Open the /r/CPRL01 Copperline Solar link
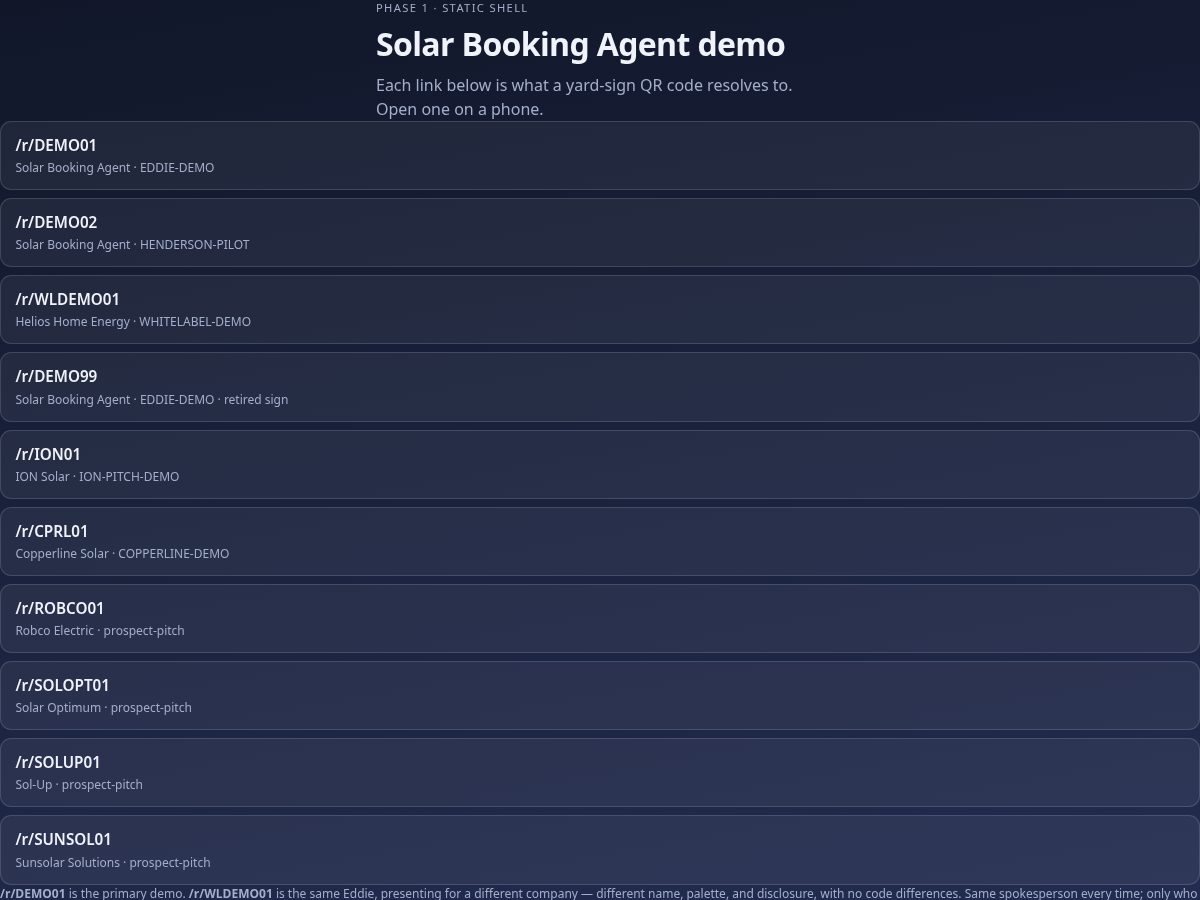 pos(600,541)
